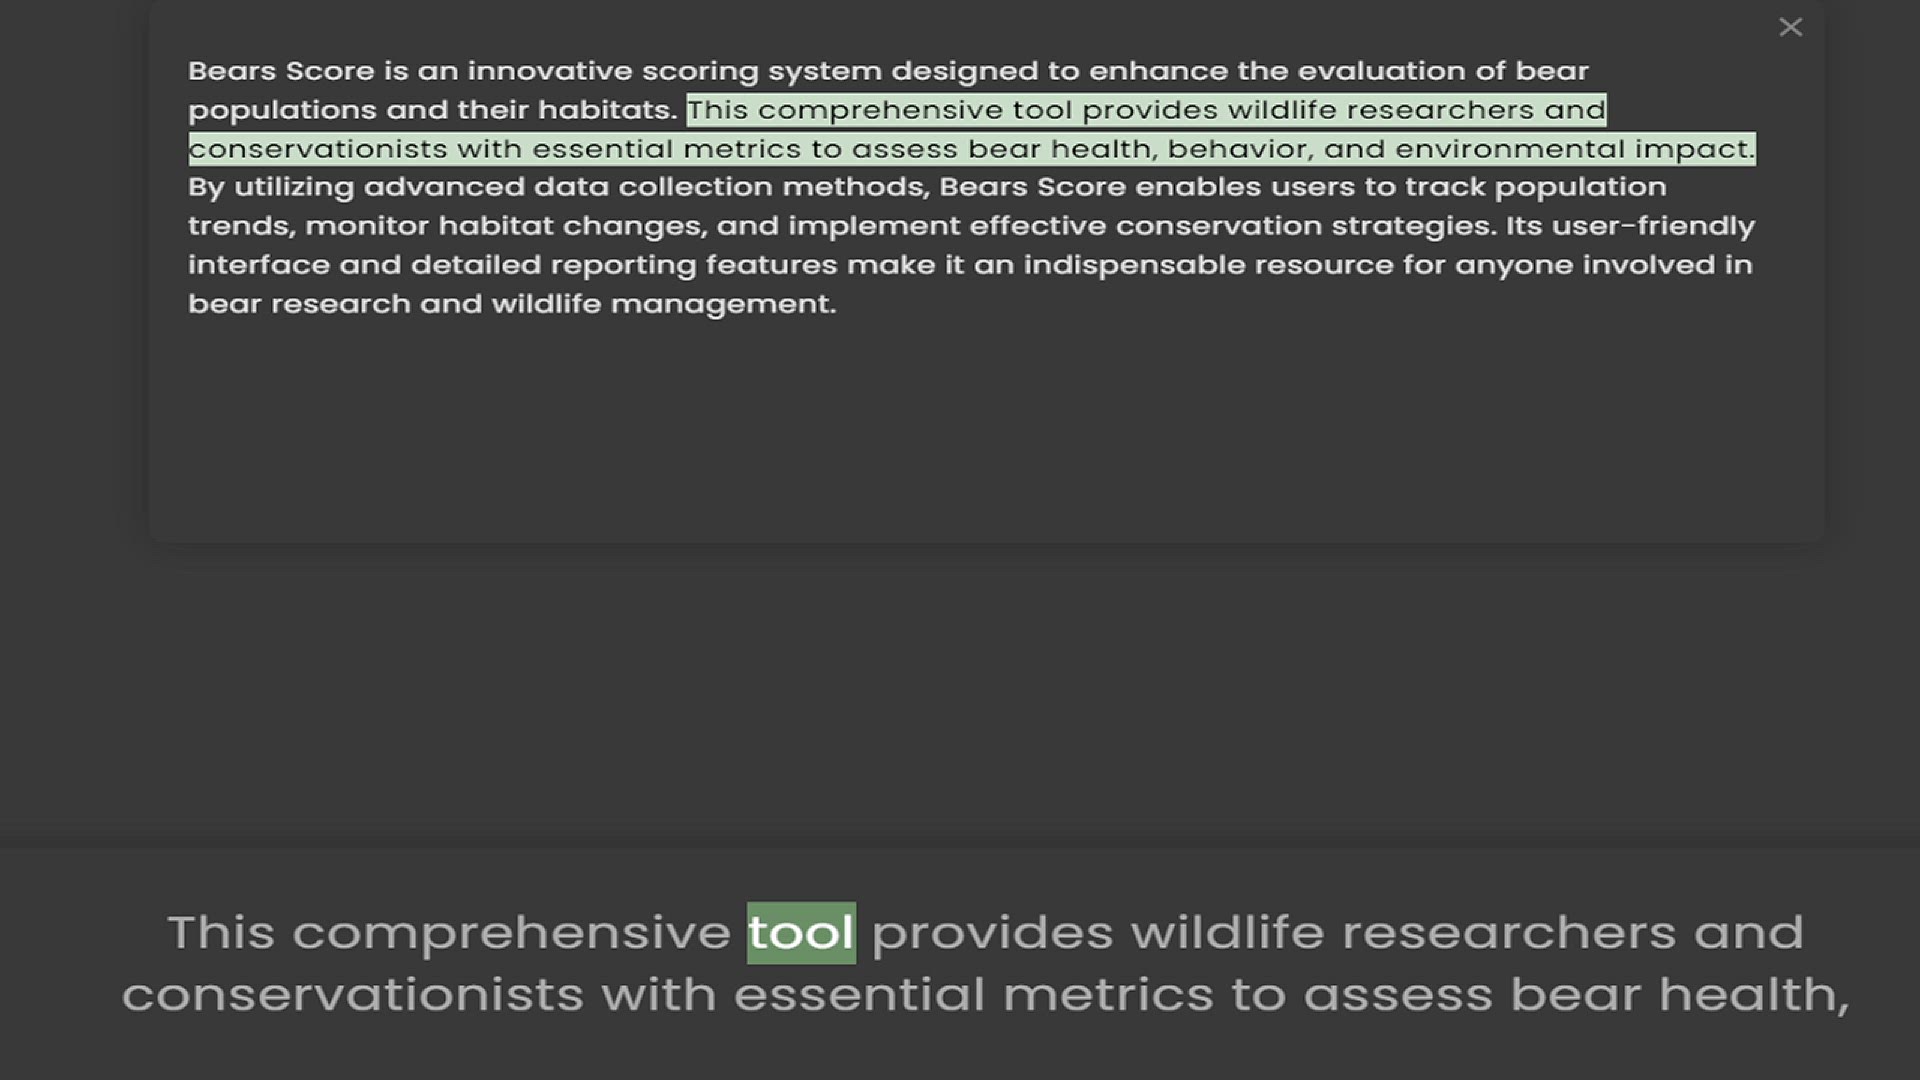Click "environmental impact." in the highlighted text

(1574, 149)
